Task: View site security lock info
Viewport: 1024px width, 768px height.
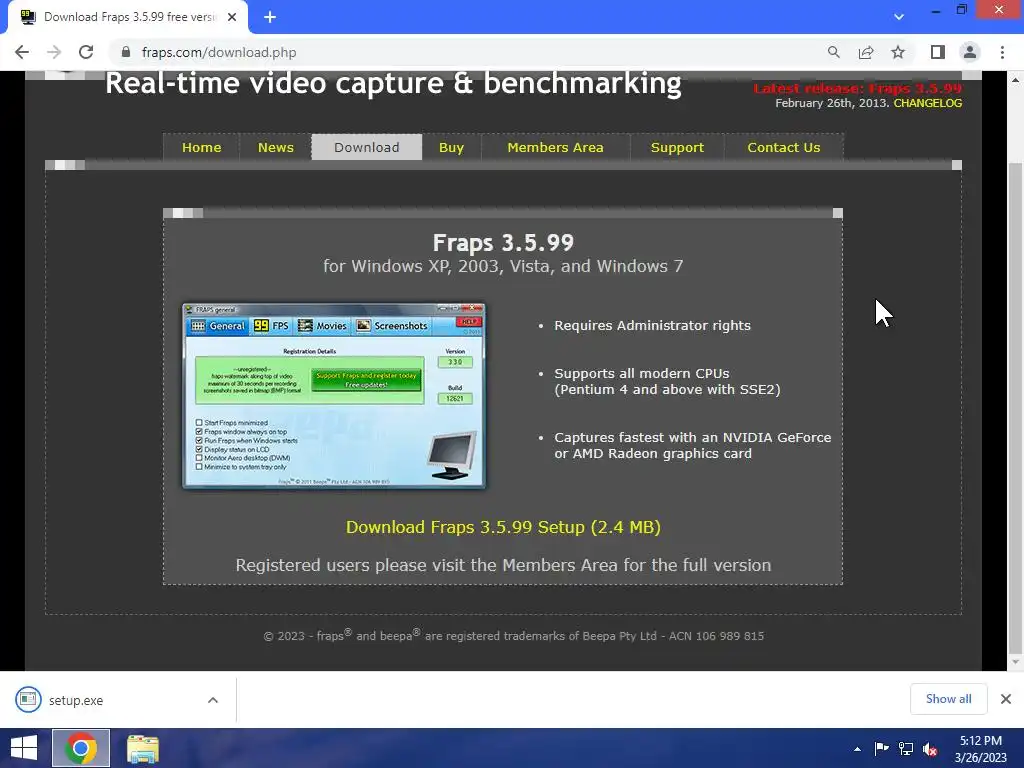Action: pos(126,52)
